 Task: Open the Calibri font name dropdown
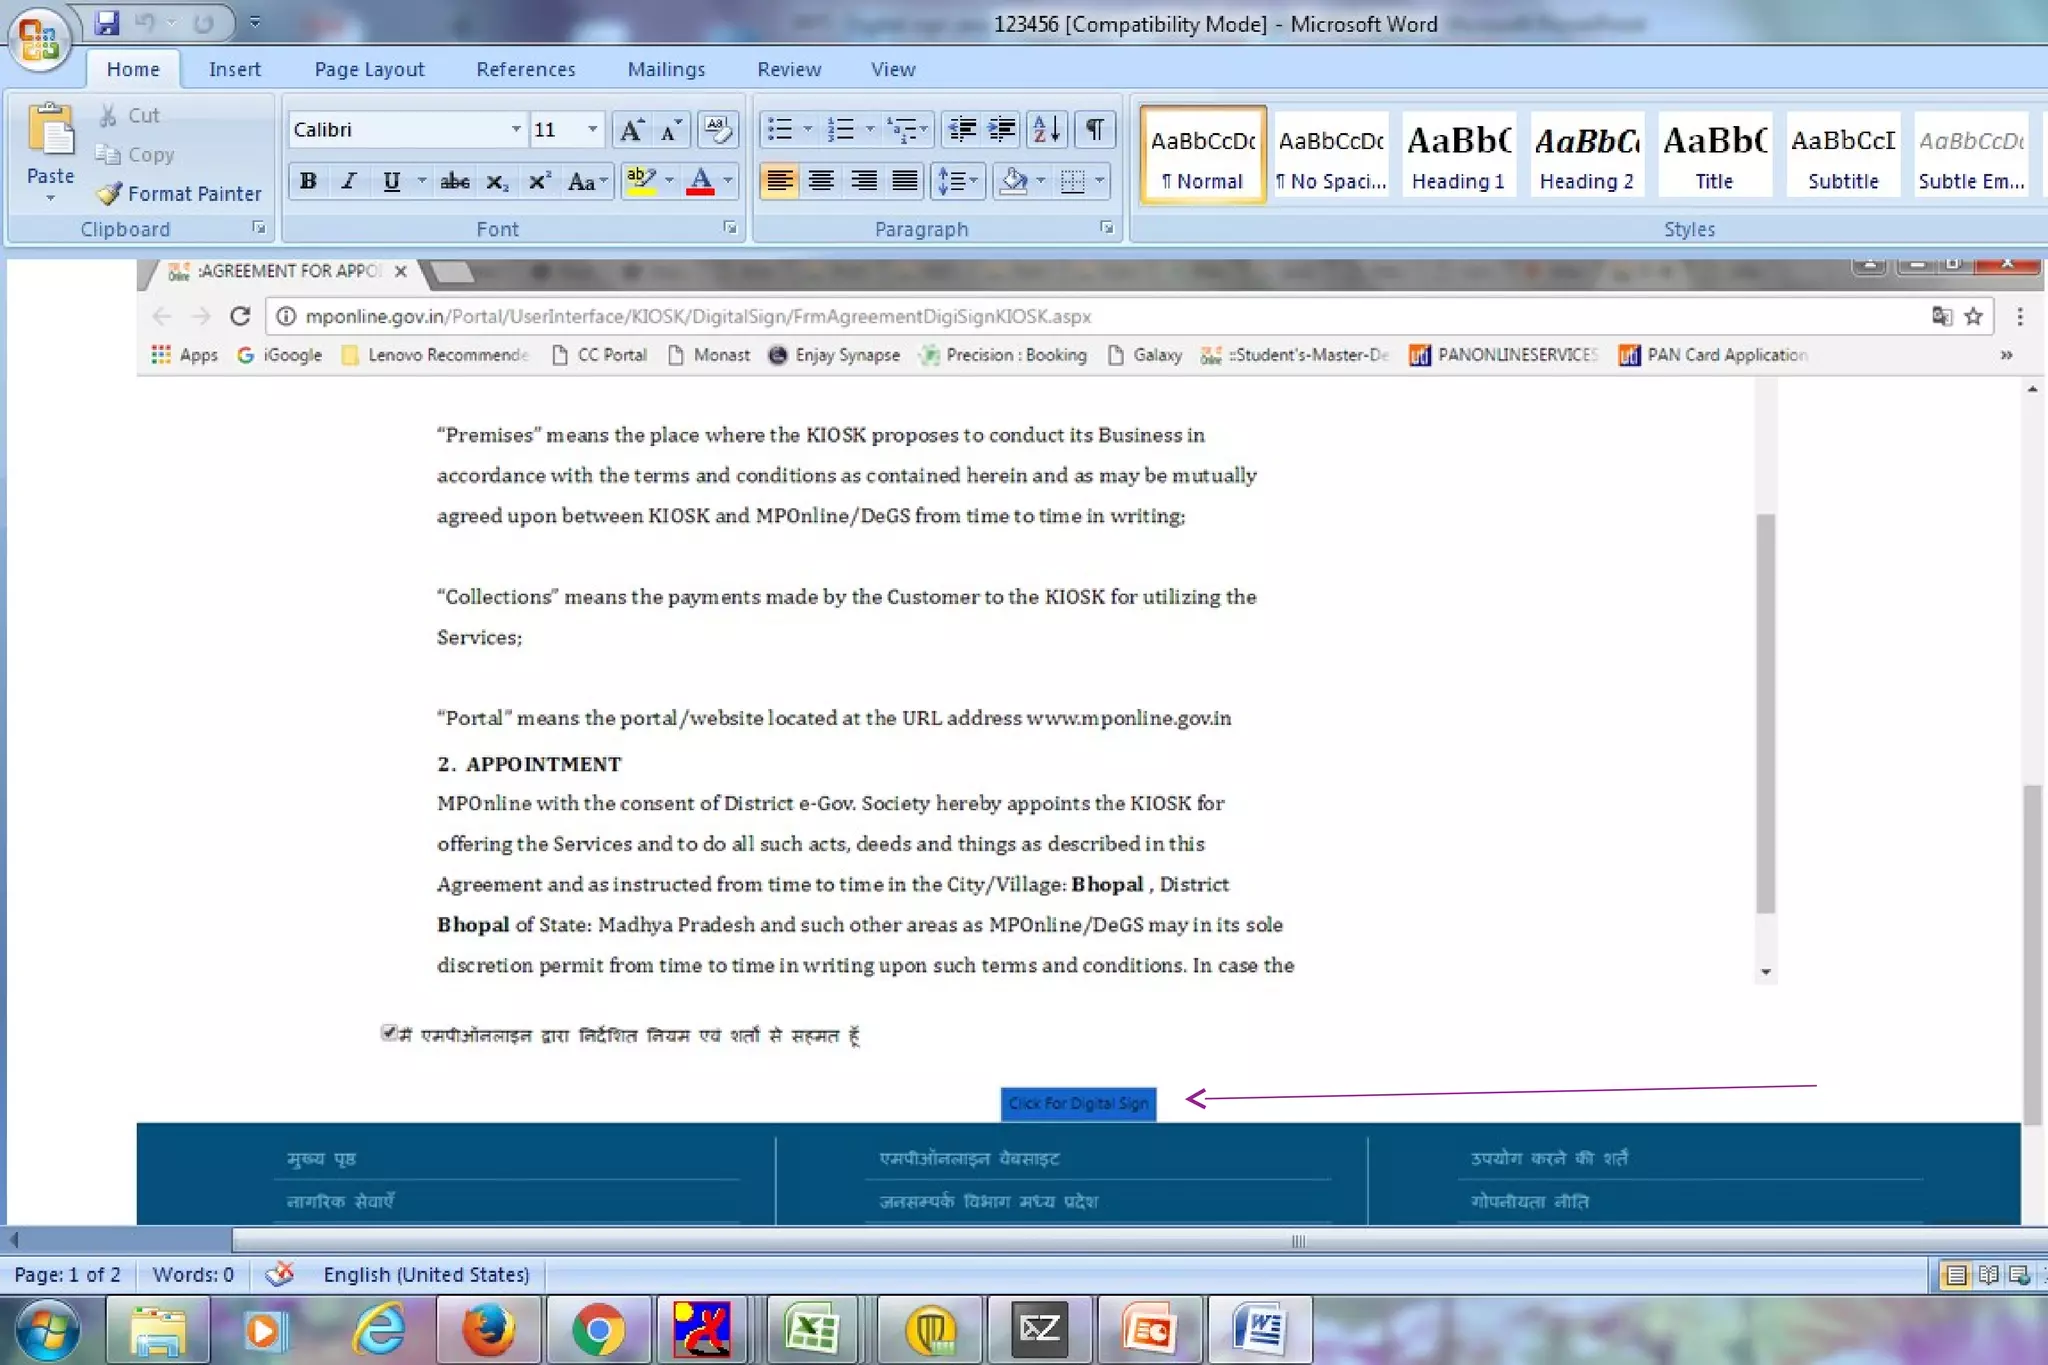pyautogui.click(x=515, y=129)
